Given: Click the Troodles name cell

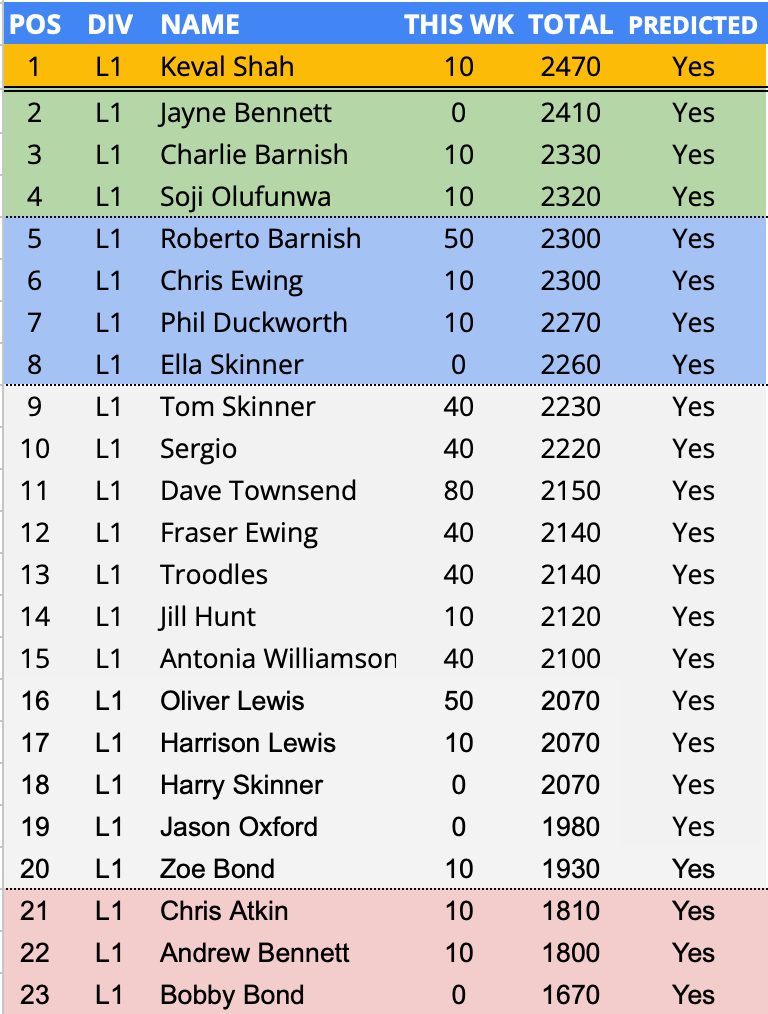Looking at the screenshot, I should click(x=214, y=575).
